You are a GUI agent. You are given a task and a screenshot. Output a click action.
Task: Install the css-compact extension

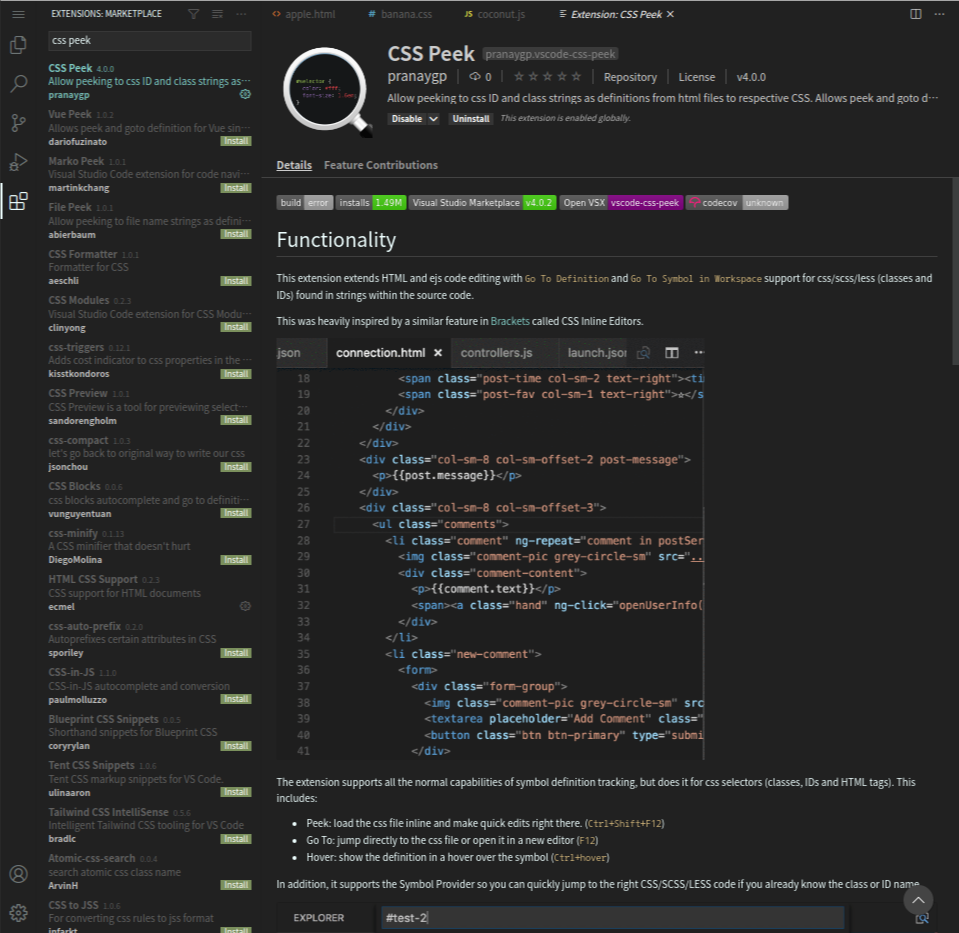235,467
